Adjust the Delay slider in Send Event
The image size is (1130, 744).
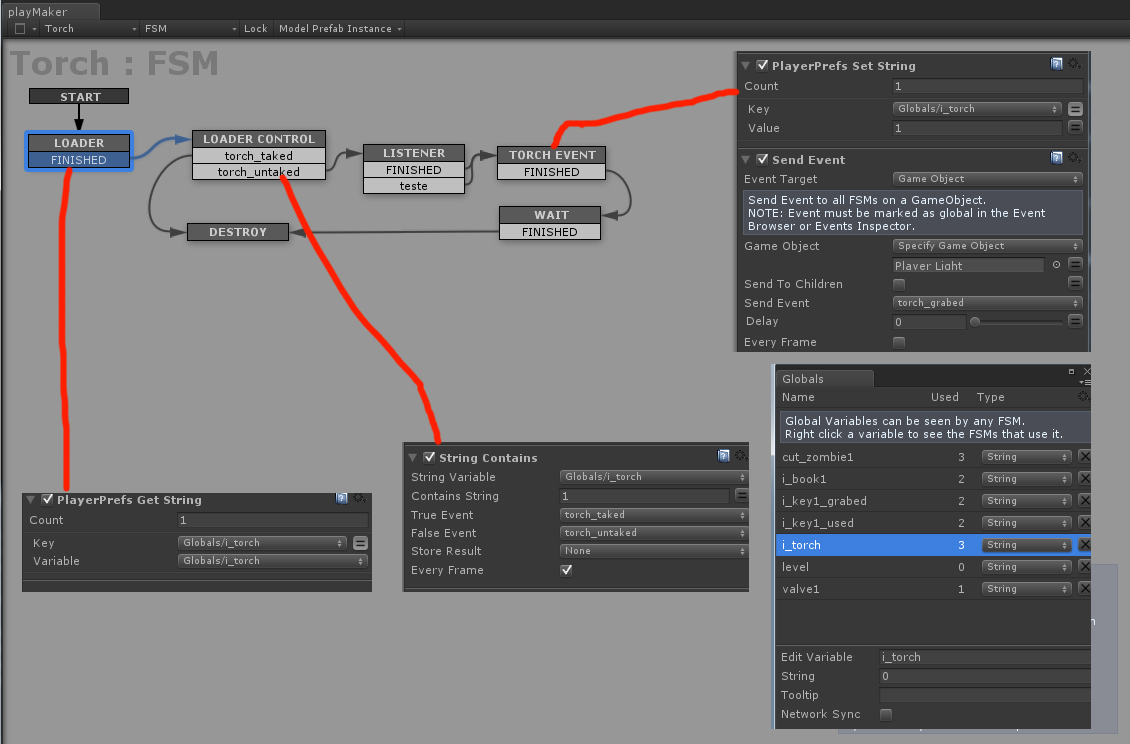[1018, 322]
